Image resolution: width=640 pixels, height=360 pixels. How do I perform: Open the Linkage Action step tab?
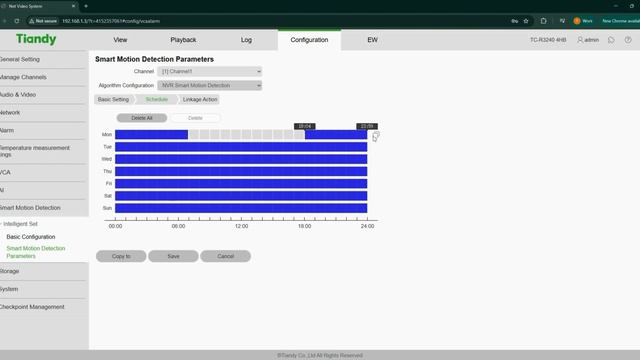(x=200, y=99)
